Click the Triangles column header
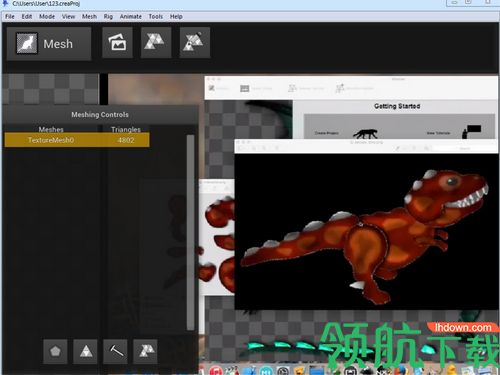Viewport: 500px width, 375px height. pos(126,129)
